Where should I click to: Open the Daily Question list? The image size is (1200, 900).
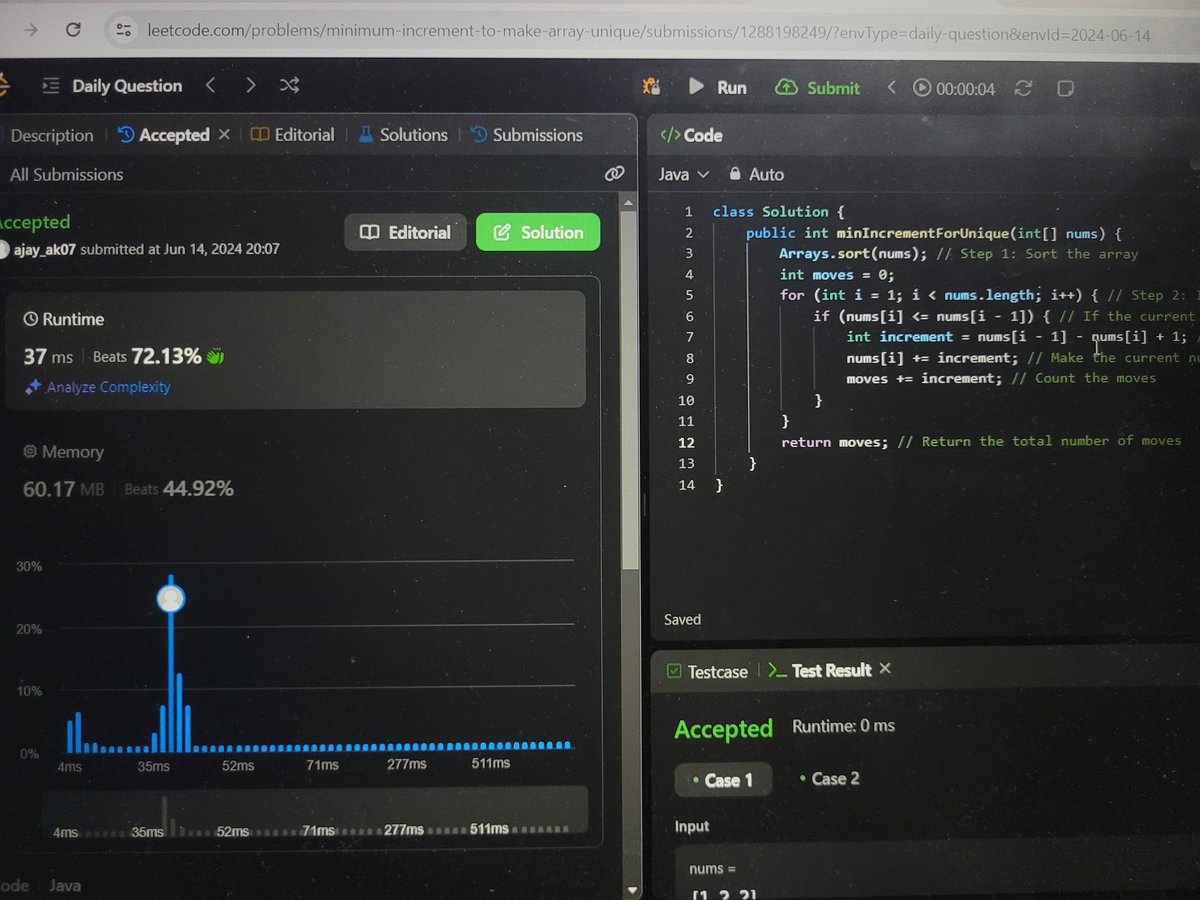click(x=112, y=86)
